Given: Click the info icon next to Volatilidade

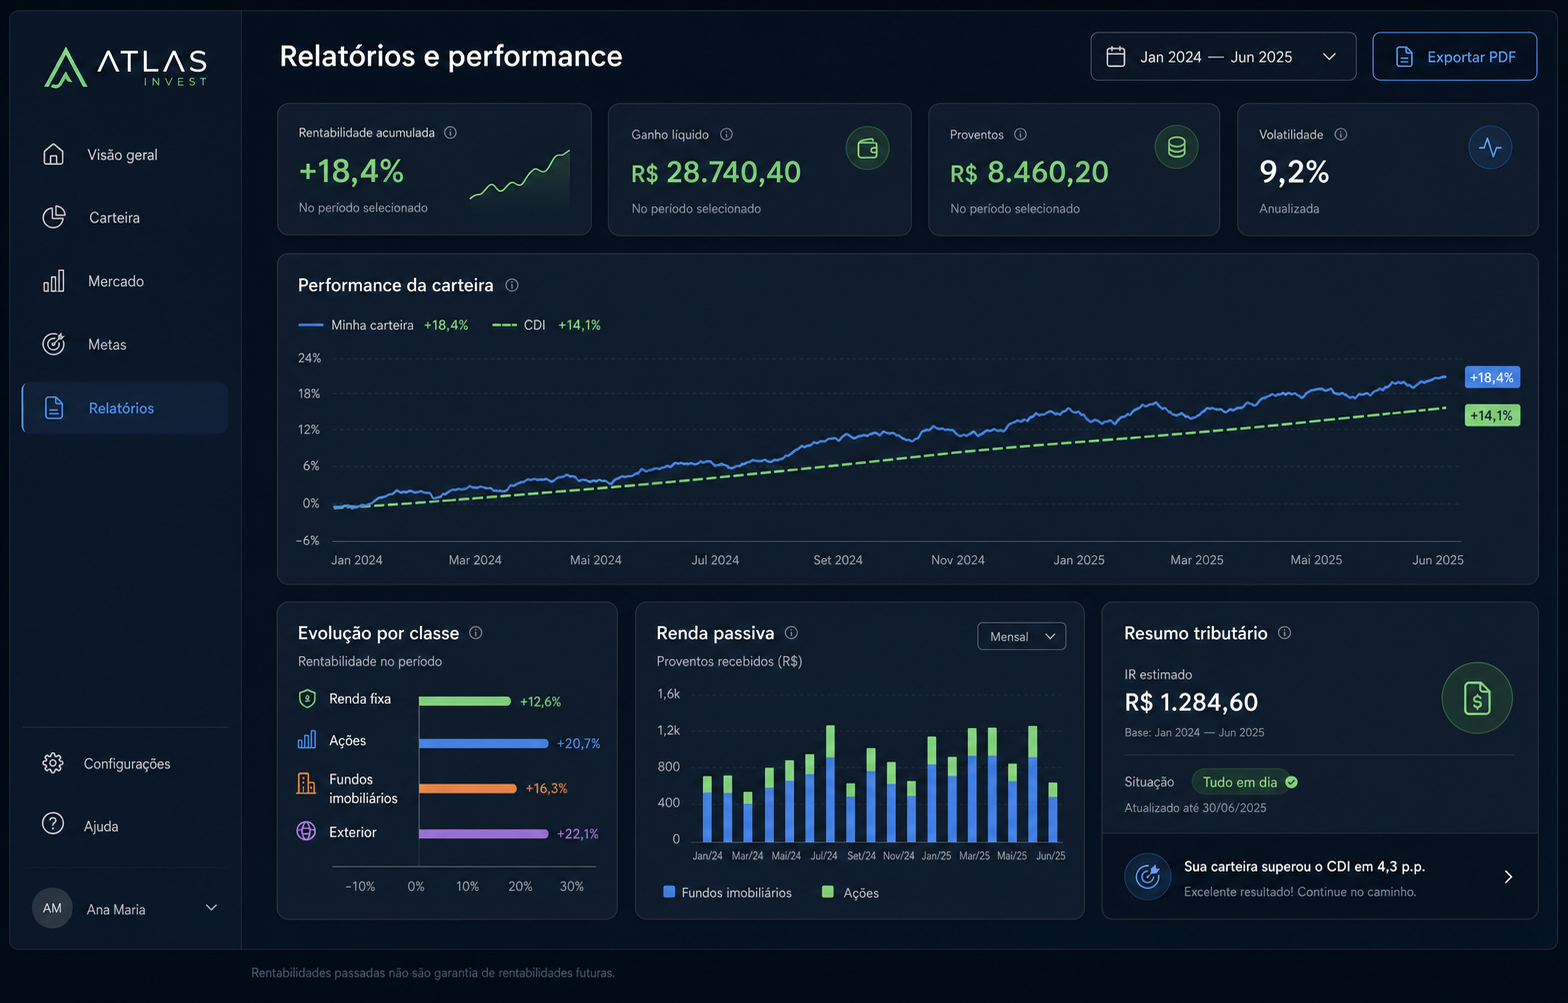Looking at the screenshot, I should (1341, 134).
